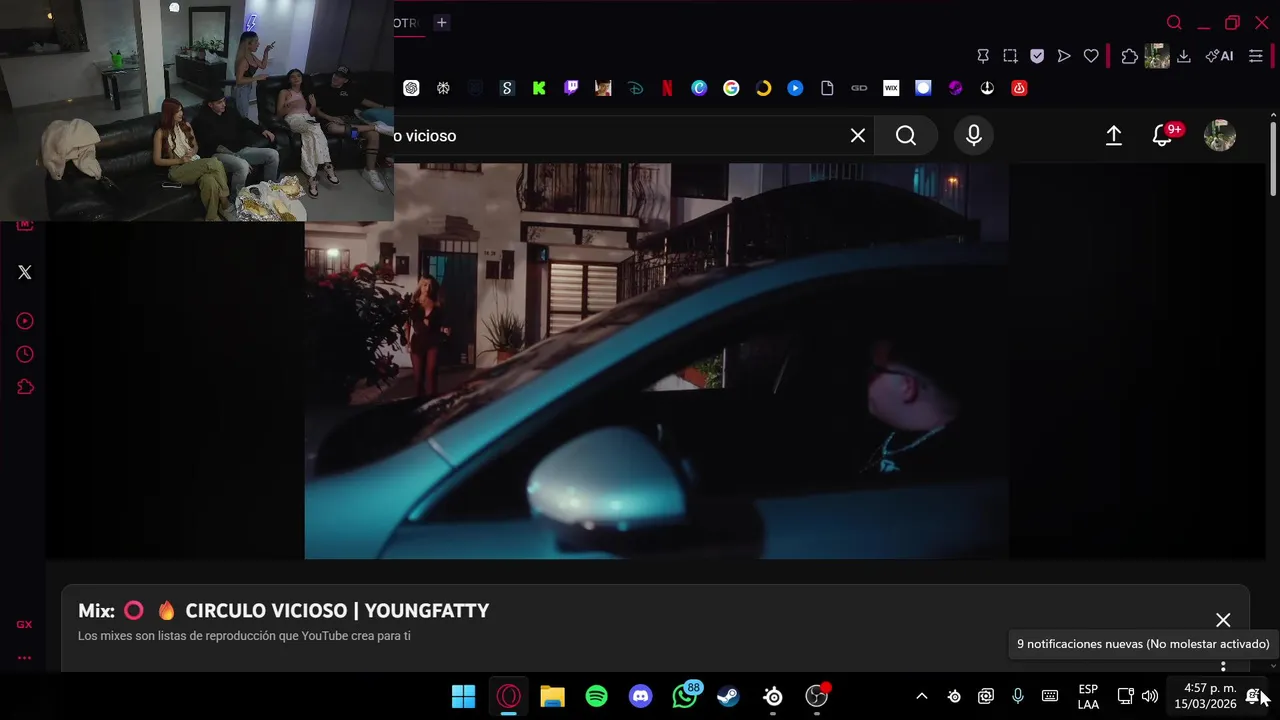Open the YouTube account avatar menu

(x=1220, y=135)
